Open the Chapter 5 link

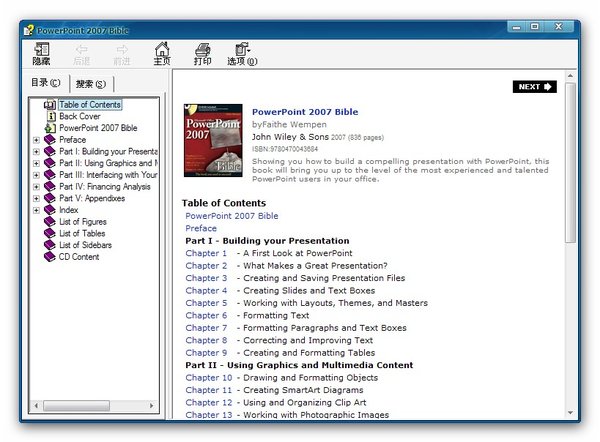[206, 303]
